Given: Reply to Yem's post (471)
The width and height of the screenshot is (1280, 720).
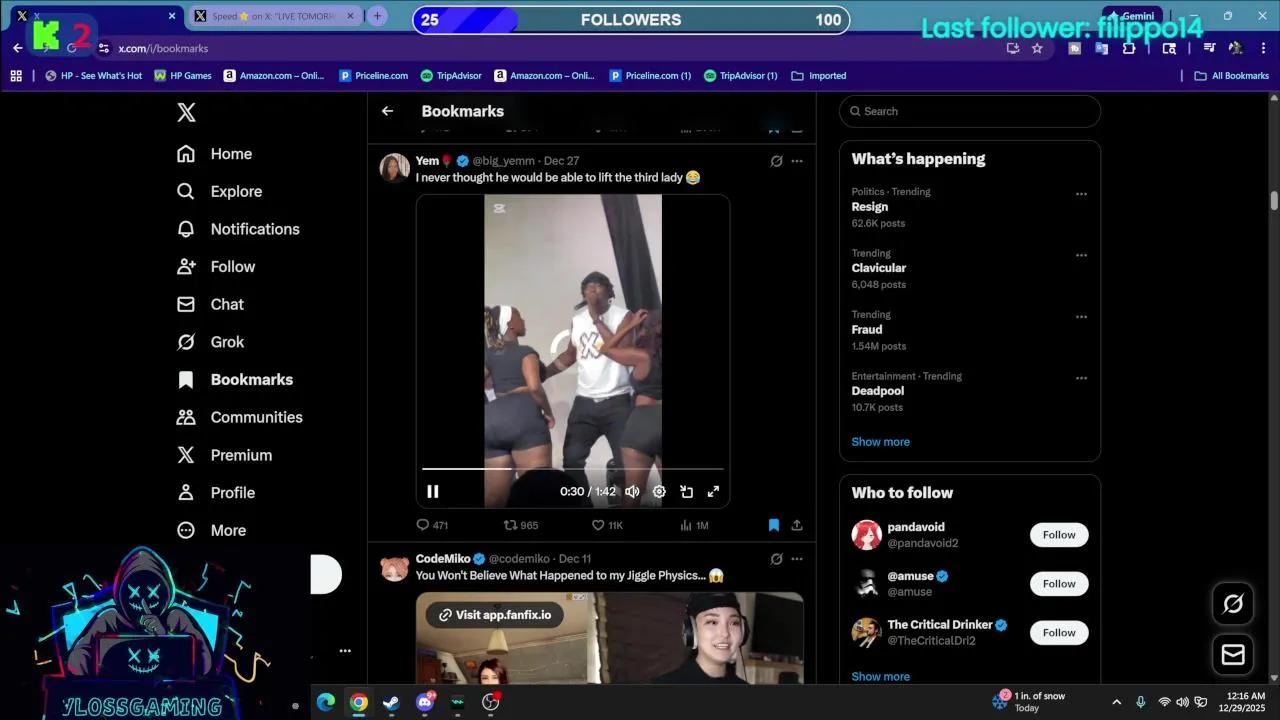Looking at the screenshot, I should pyautogui.click(x=432, y=525).
